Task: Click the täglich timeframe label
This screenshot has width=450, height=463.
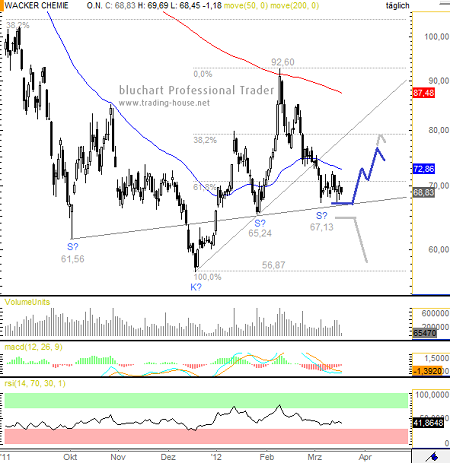Action: [x=397, y=6]
